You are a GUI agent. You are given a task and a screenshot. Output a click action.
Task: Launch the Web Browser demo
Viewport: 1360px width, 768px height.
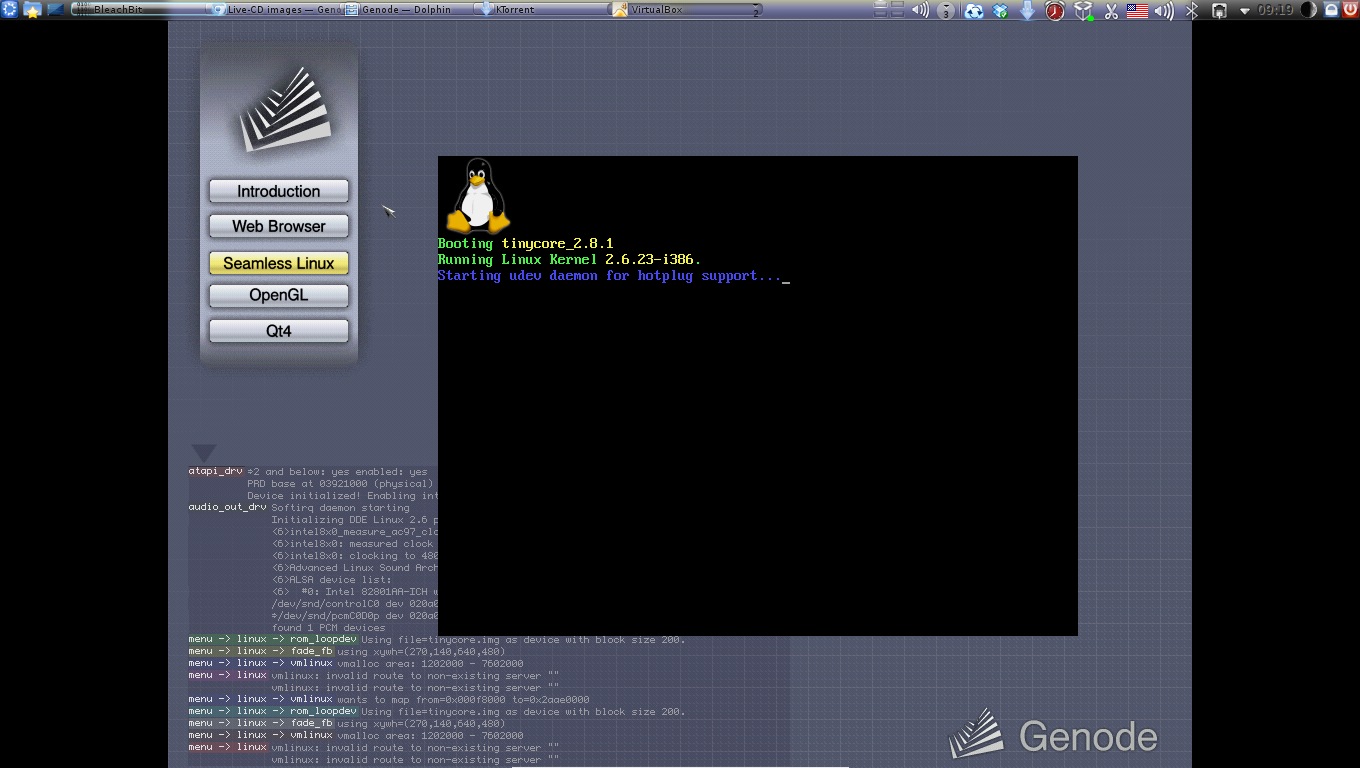(279, 226)
